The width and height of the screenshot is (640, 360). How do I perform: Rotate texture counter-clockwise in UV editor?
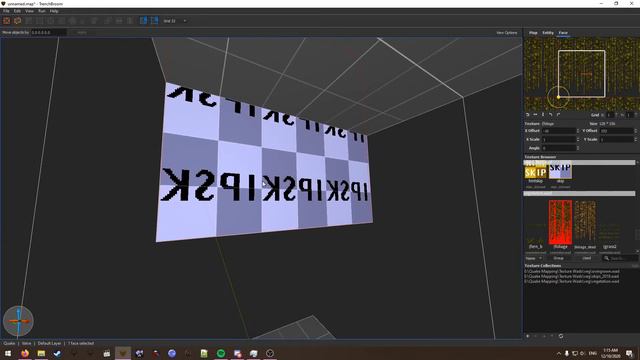click(551, 115)
